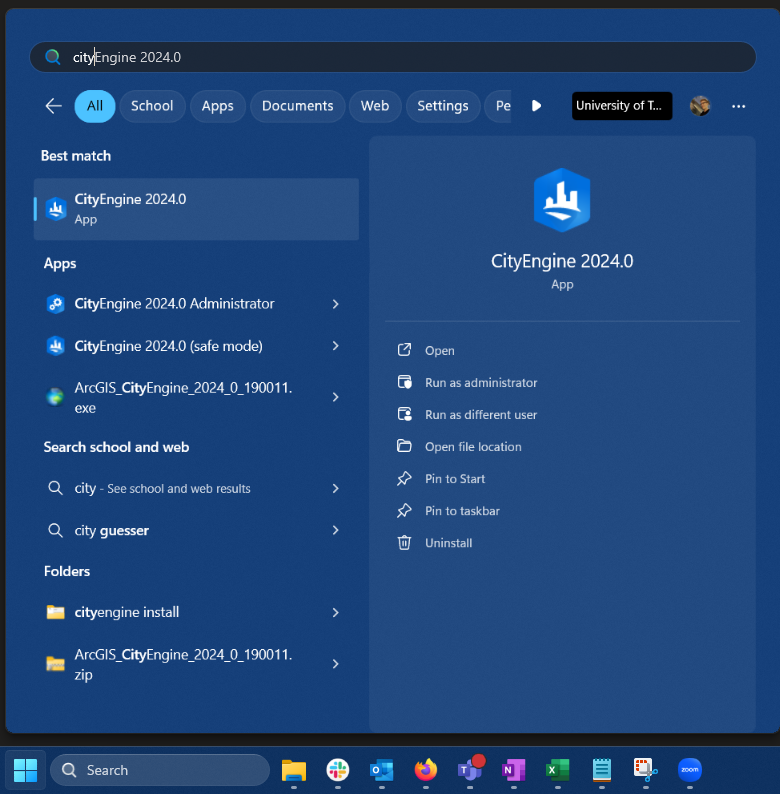Select the partially visible 'Pe' filter tab
780x794 pixels.
pyautogui.click(x=498, y=106)
